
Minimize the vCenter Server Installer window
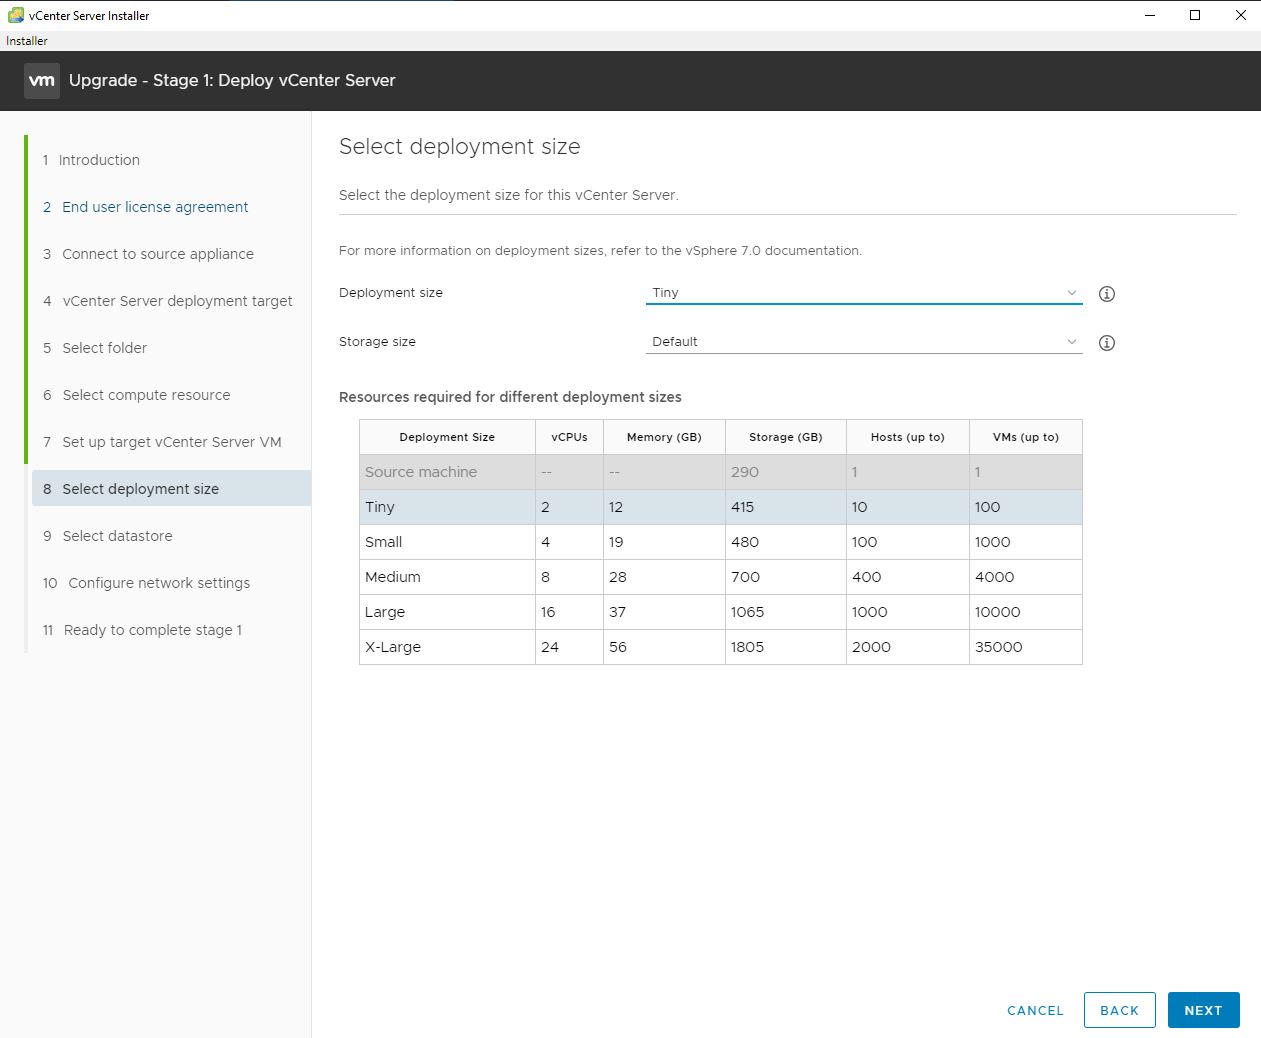pos(1149,15)
